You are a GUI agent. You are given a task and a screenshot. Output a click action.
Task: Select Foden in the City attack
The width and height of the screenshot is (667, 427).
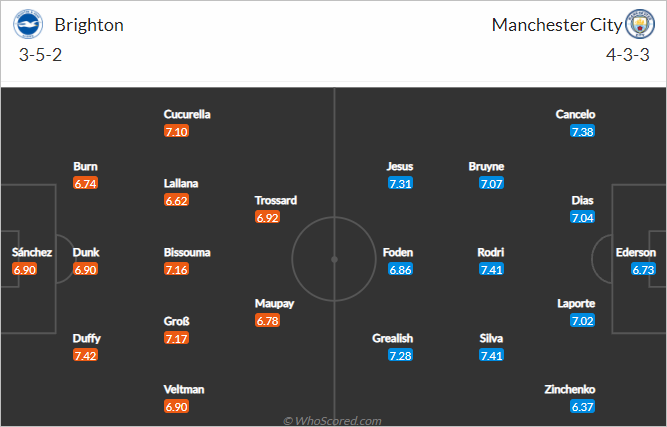(x=398, y=252)
